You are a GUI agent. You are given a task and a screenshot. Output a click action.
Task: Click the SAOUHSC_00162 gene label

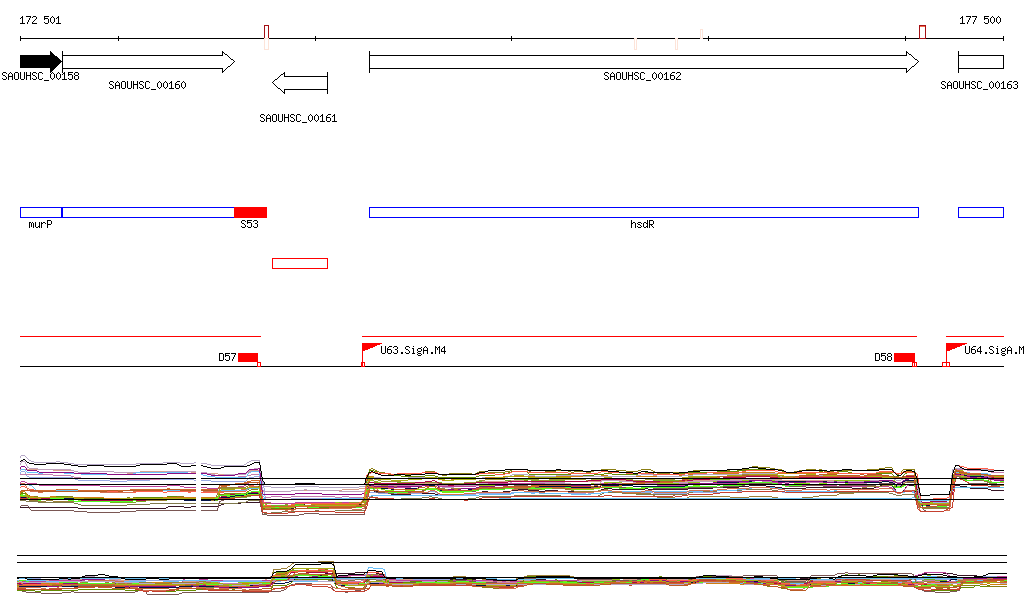coord(642,76)
